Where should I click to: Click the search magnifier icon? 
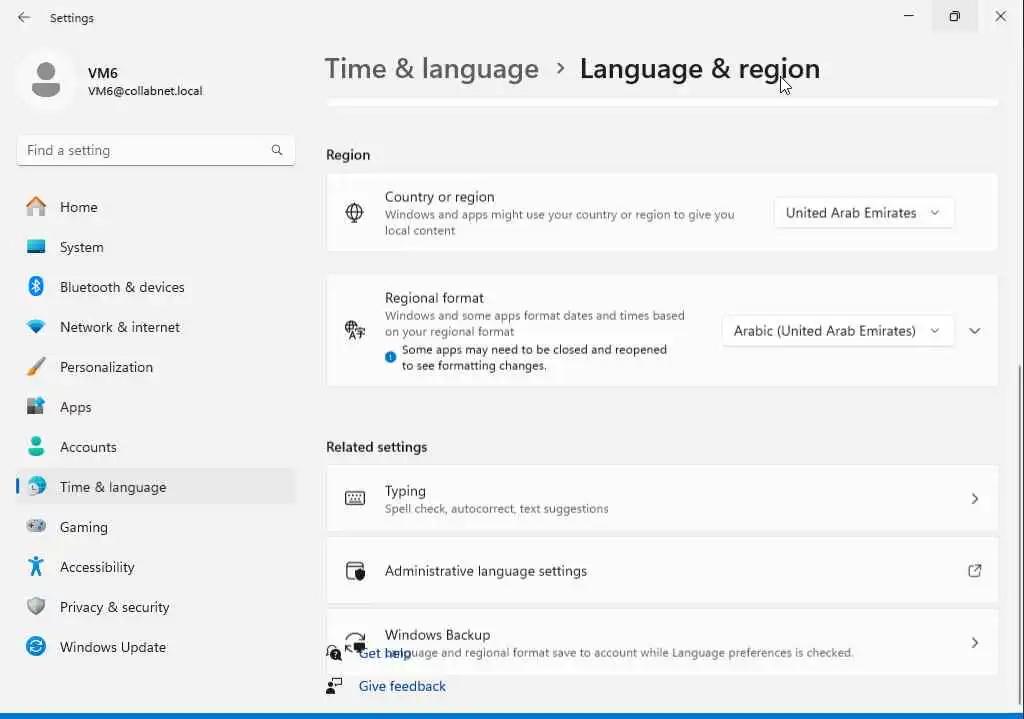click(277, 150)
